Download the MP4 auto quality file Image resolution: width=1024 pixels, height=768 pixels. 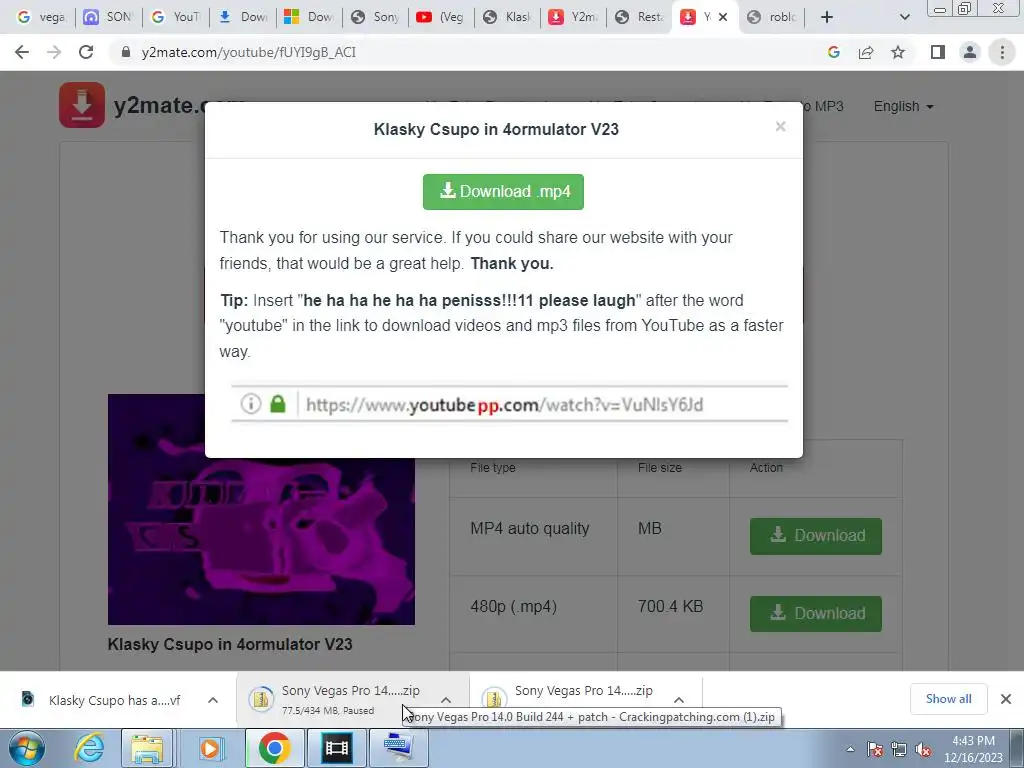click(x=816, y=536)
